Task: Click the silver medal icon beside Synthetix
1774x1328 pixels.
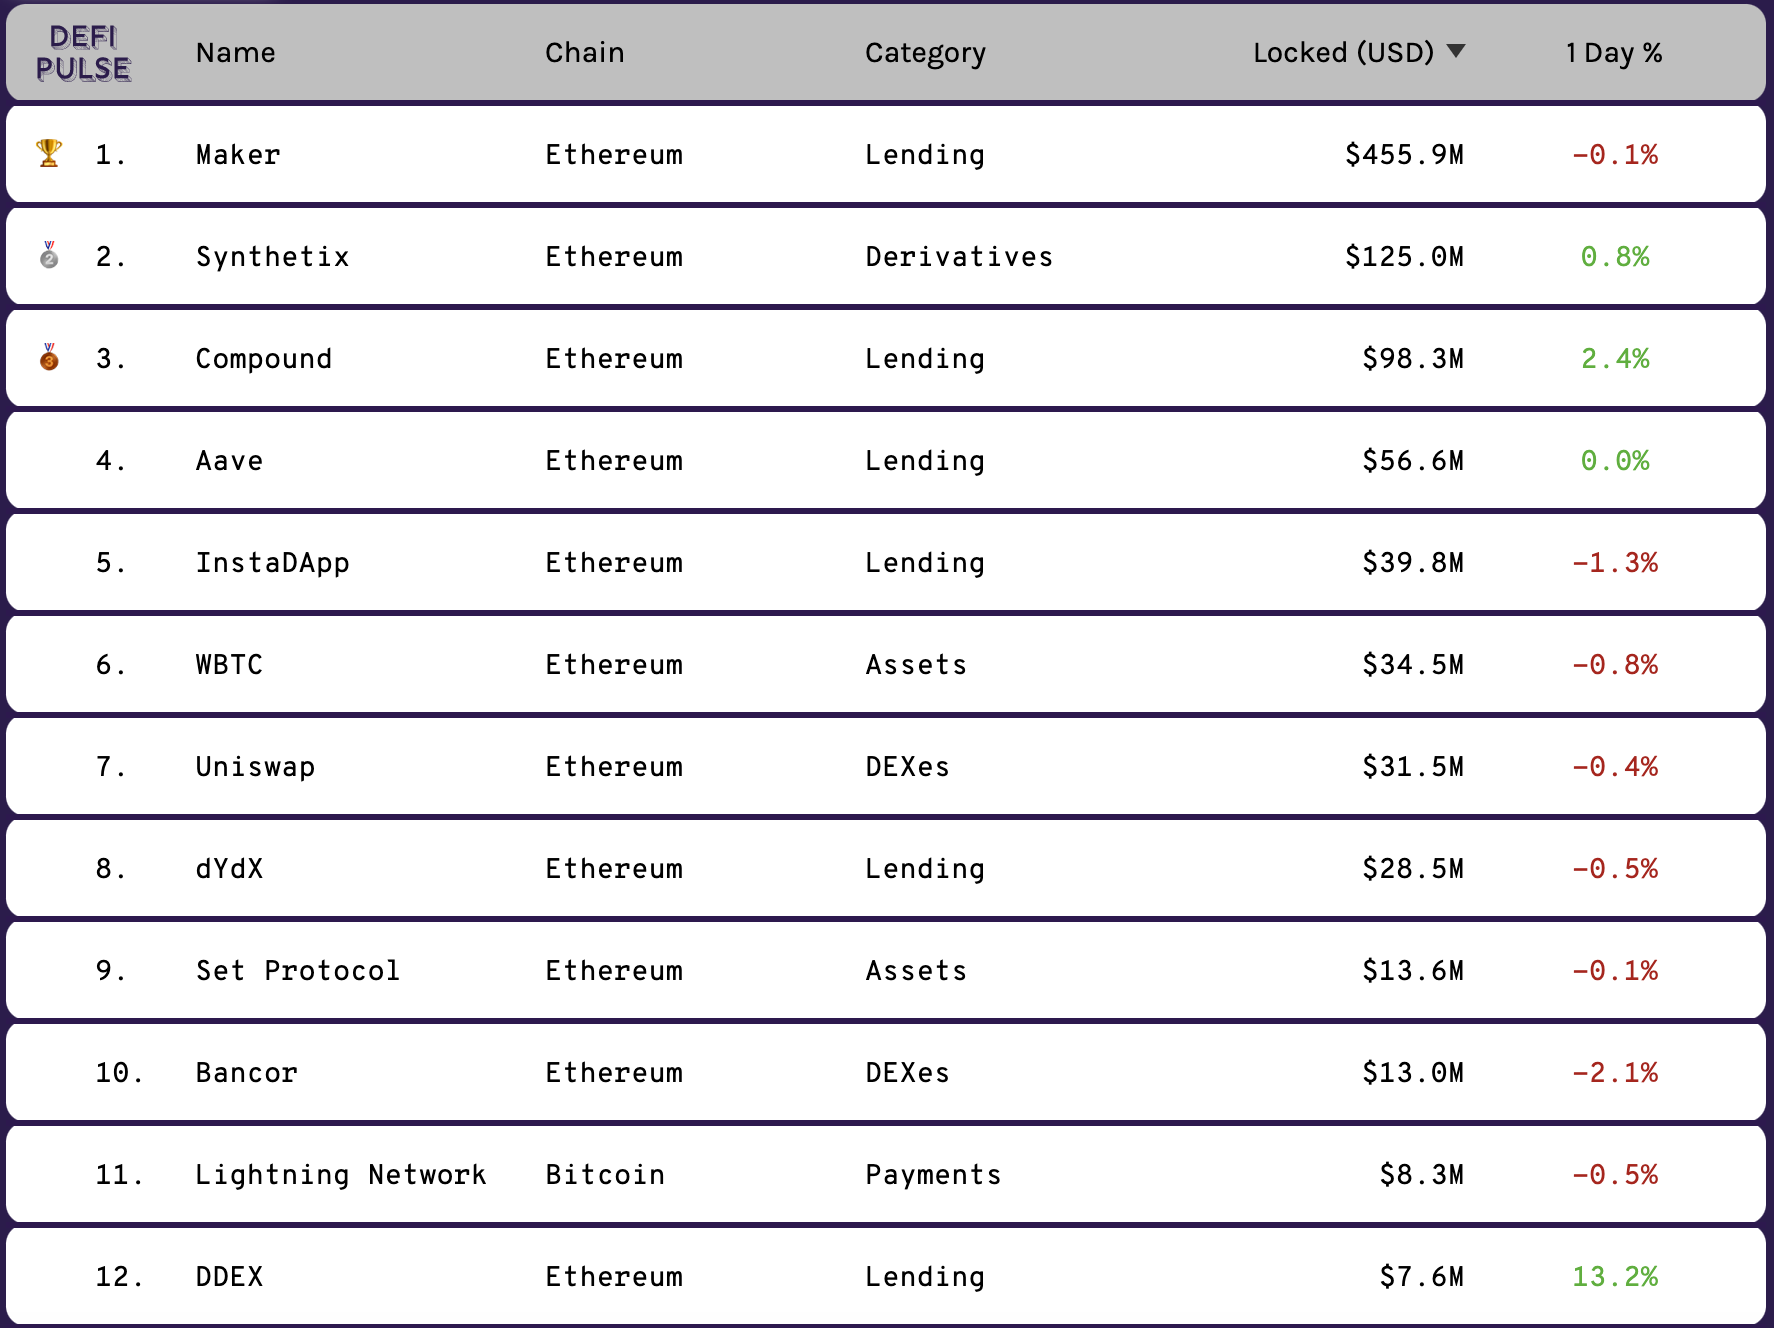Action: click(49, 255)
